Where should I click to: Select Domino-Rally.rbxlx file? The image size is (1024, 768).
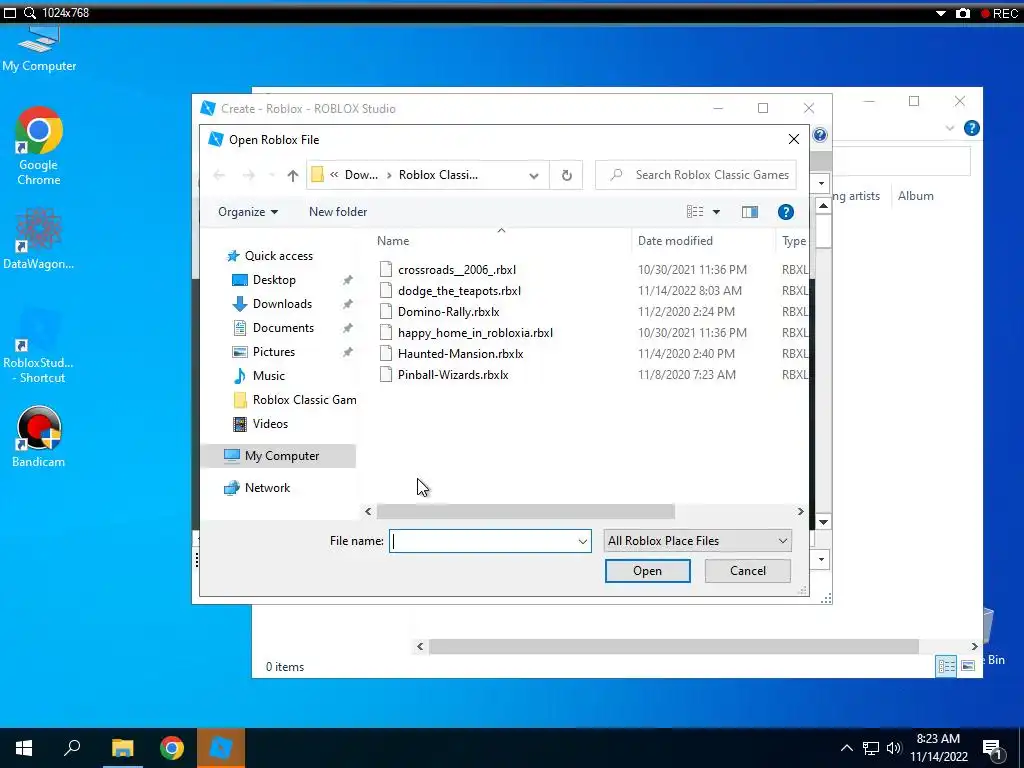(x=448, y=312)
